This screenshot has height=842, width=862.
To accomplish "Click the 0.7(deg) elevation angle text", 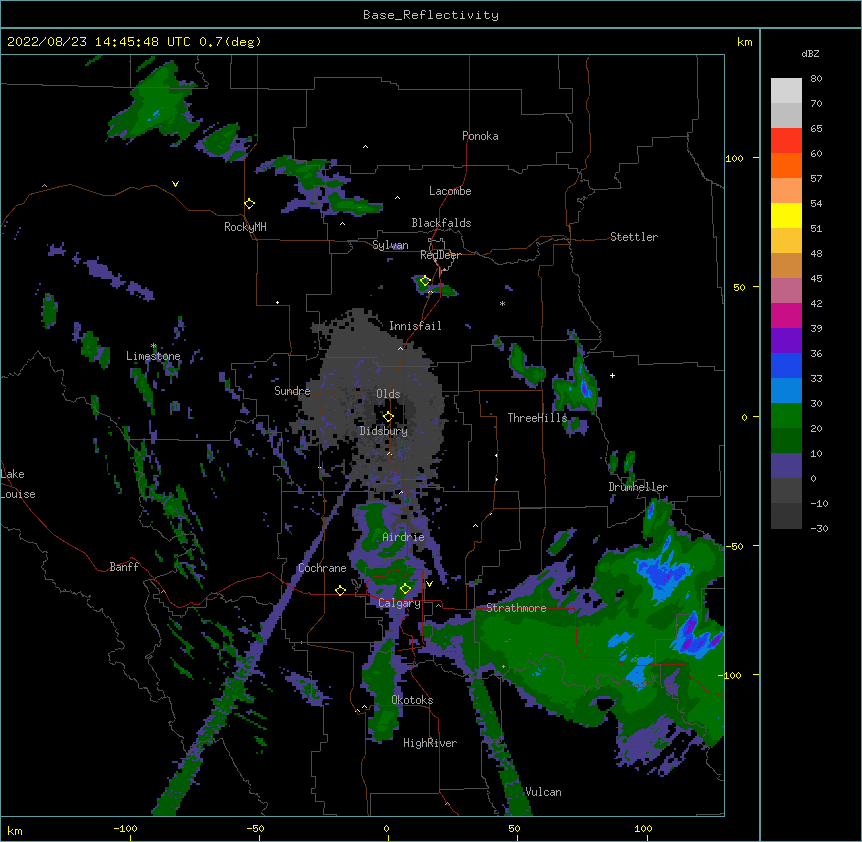I will click(230, 42).
